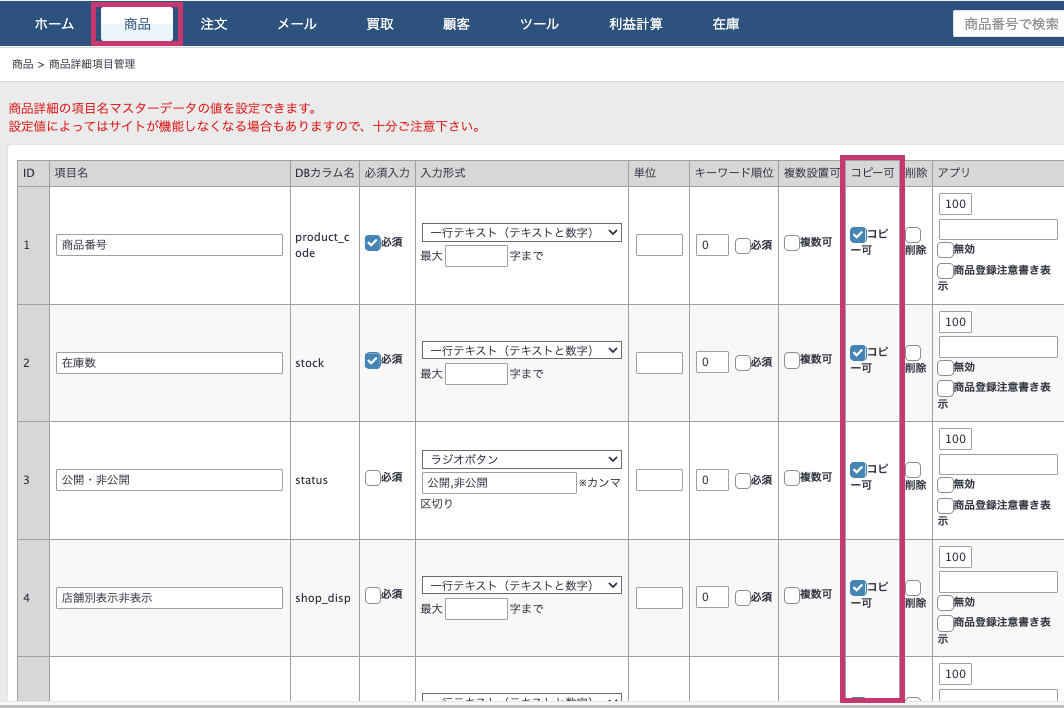
Task: Click the 商品 breadcrumb link
Action: (x=22, y=64)
